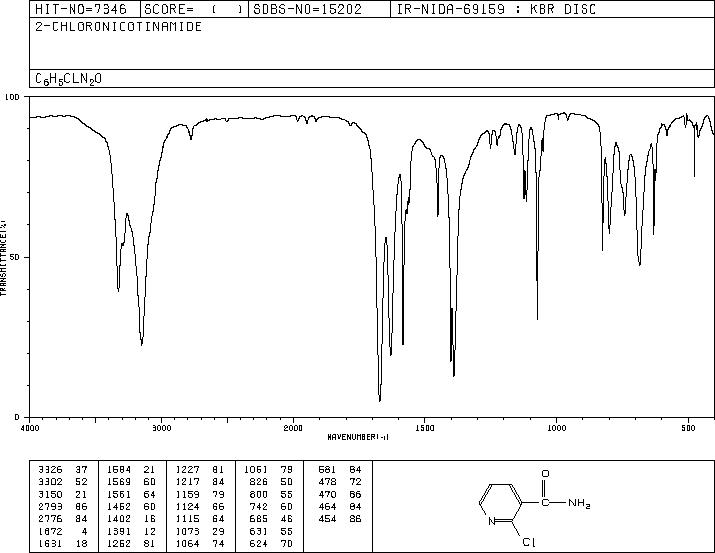Select the 1462 peak entry
Screen dimensions: 715x553
pyautogui.click(x=131, y=506)
